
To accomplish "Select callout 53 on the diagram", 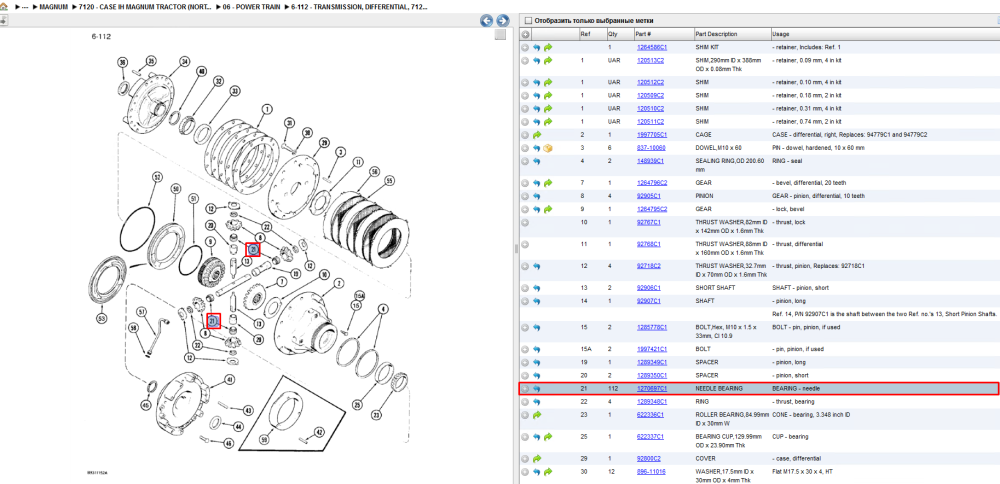I will [101, 318].
